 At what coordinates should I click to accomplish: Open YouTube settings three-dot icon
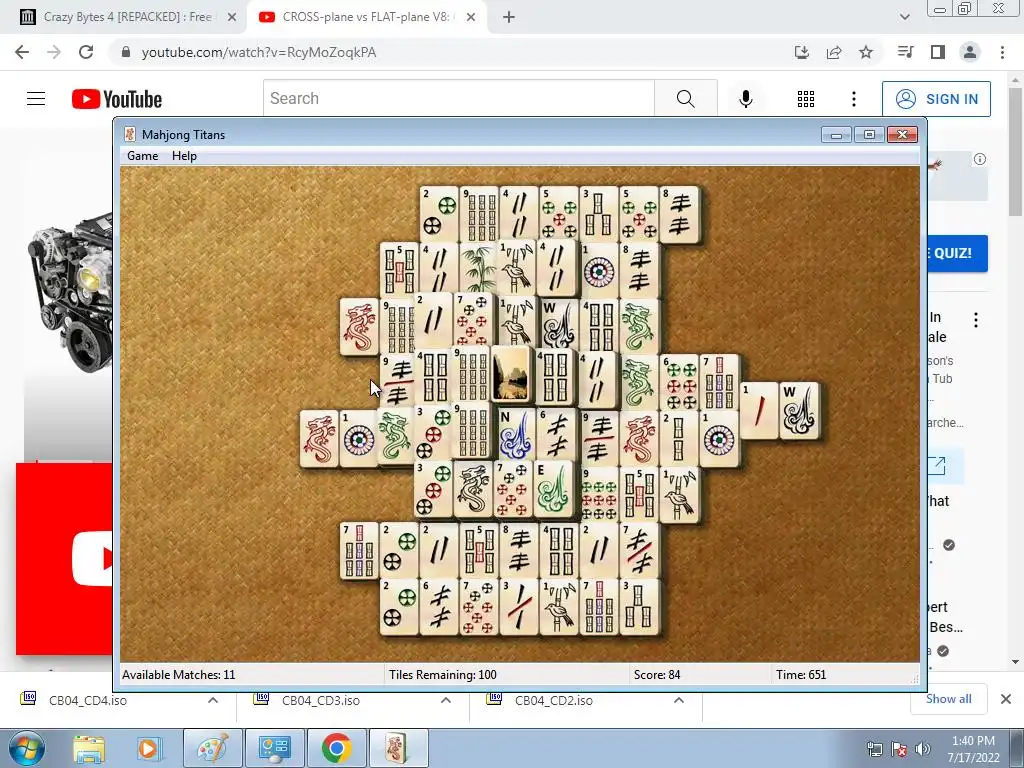click(854, 99)
